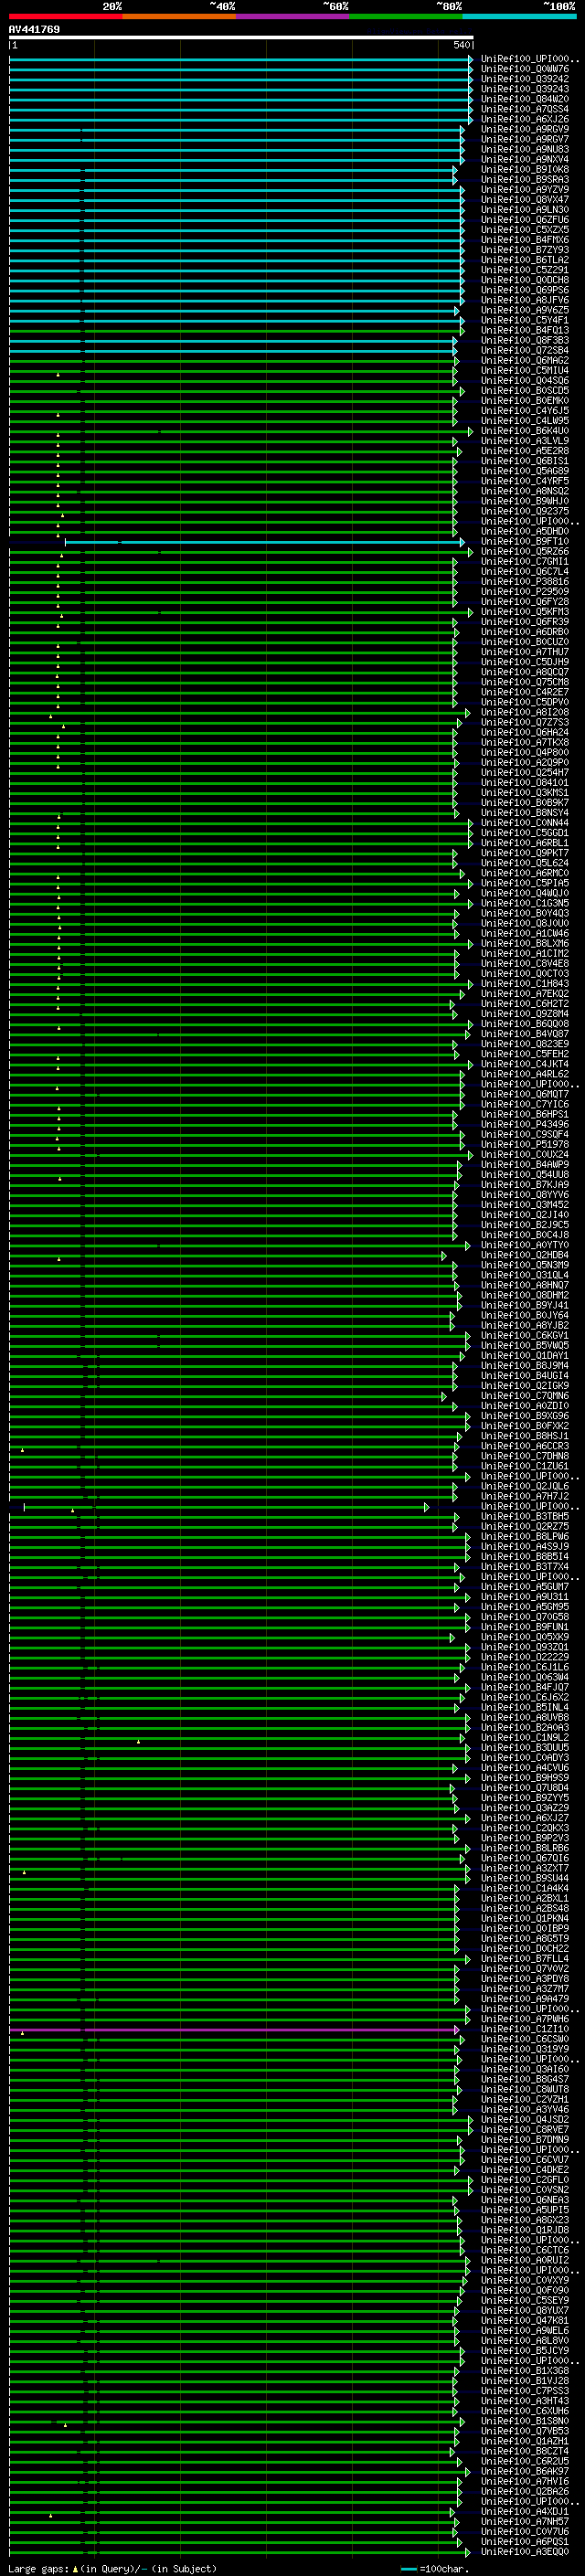Select hit label UniRef100_Q72SB4
The height and width of the screenshot is (2576, 585).
[x=525, y=350]
